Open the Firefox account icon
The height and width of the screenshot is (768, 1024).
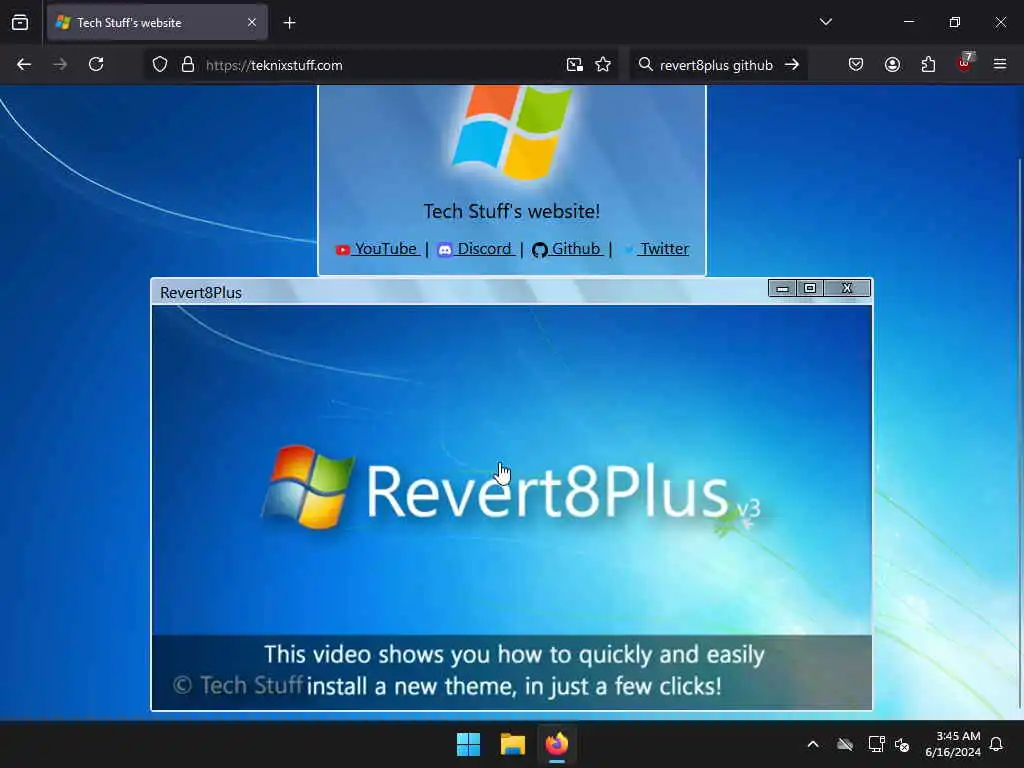point(892,65)
